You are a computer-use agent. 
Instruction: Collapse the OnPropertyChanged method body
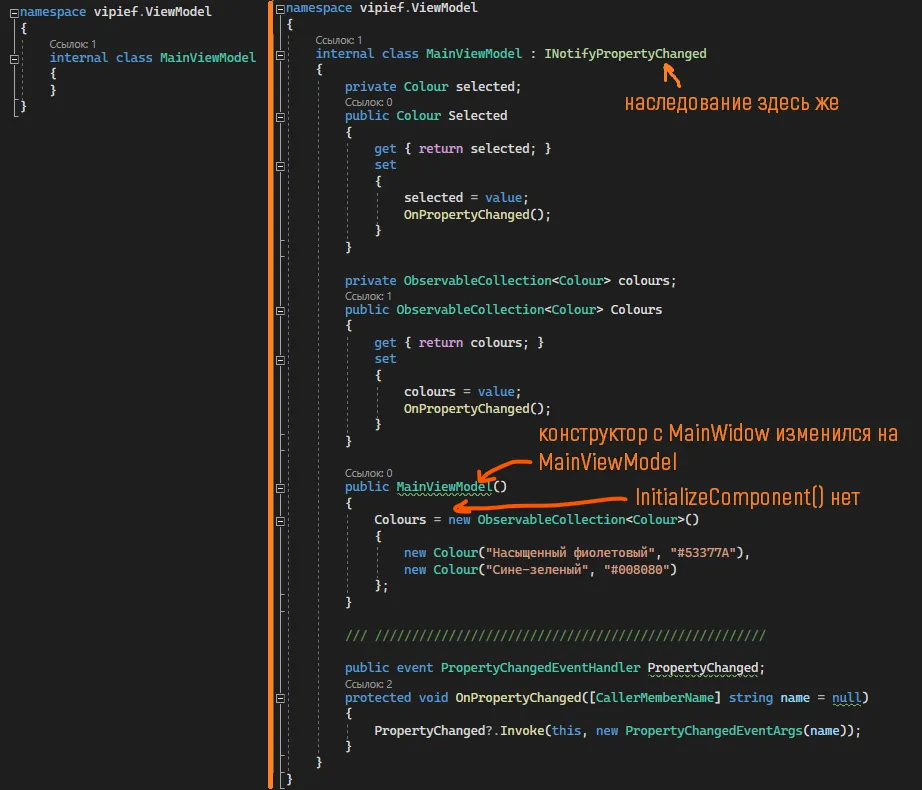tap(280, 699)
